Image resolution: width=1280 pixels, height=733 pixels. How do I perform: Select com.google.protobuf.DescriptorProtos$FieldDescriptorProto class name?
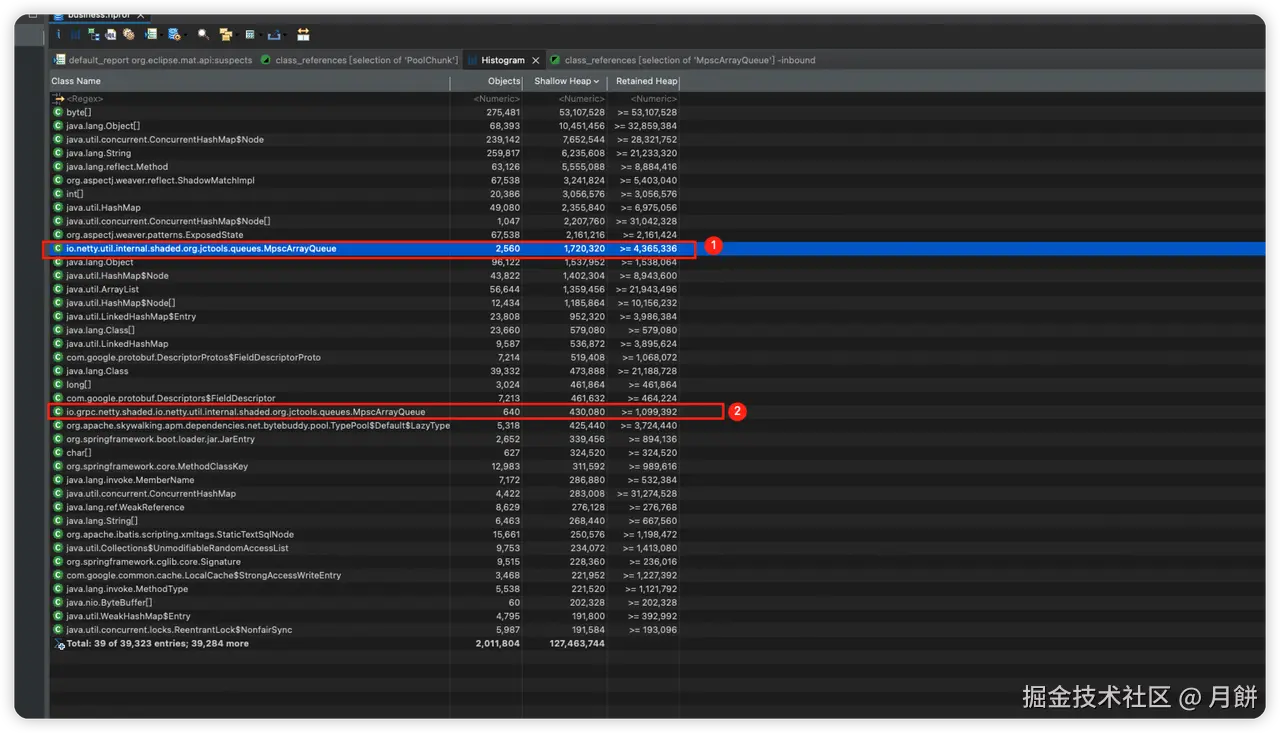pyautogui.click(x=193, y=358)
